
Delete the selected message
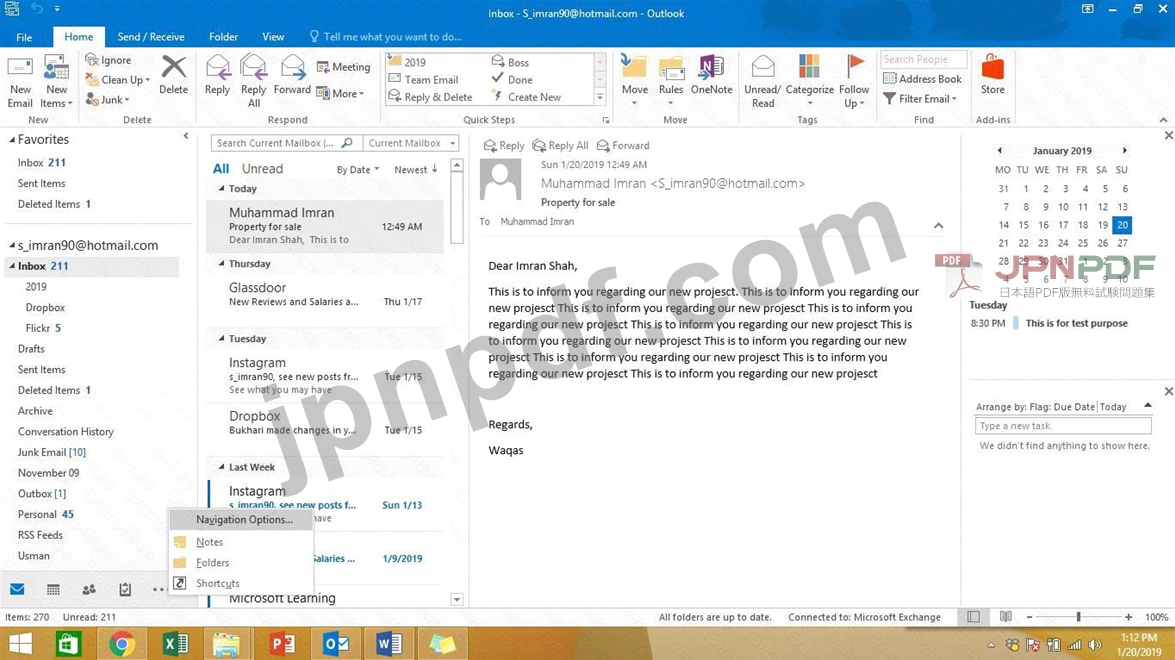click(173, 75)
